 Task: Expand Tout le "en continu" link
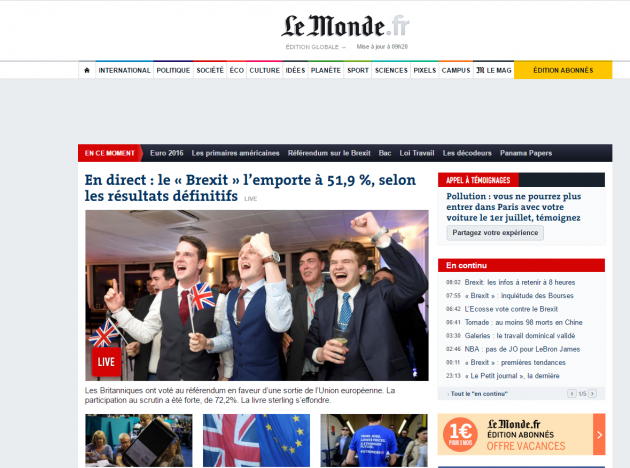(x=479, y=394)
